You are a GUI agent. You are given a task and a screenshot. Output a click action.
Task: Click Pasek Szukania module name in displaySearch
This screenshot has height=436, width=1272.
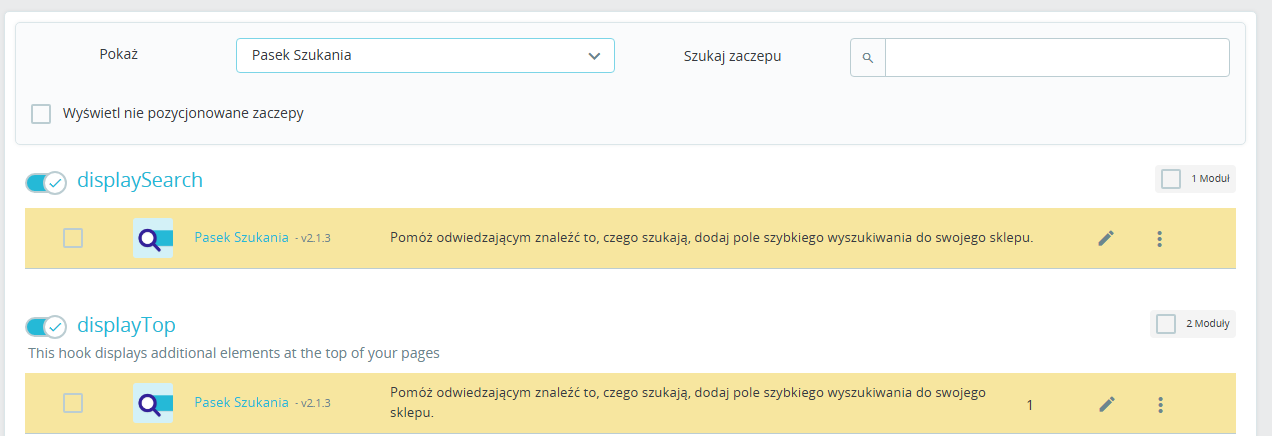(x=241, y=238)
